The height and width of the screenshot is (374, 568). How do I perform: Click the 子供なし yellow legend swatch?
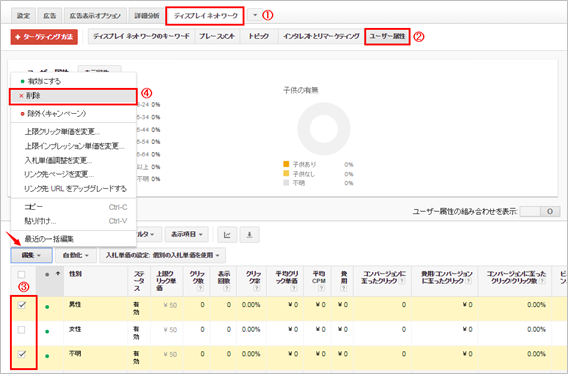286,174
